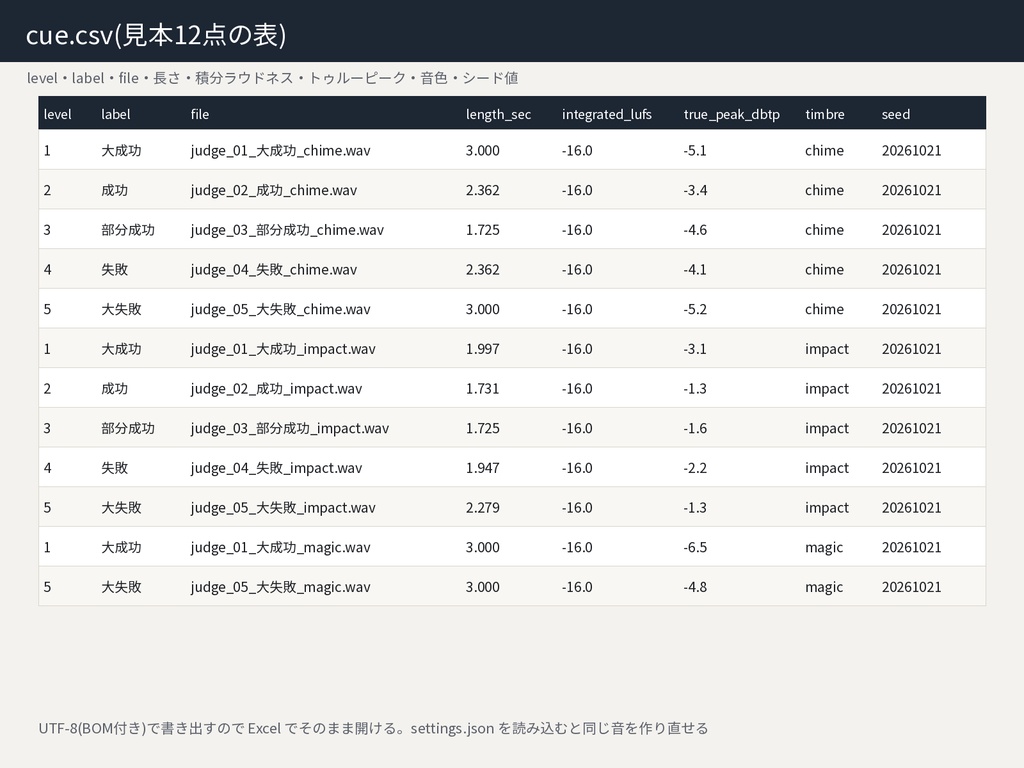Click true peak value -6.5
The width and height of the screenshot is (1024, 768).
click(x=695, y=548)
